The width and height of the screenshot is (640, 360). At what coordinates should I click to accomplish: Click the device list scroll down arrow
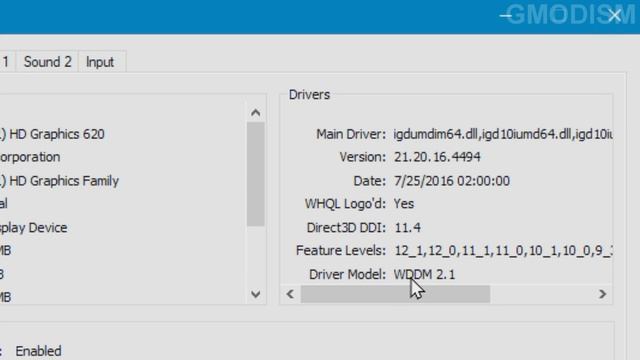point(256,294)
